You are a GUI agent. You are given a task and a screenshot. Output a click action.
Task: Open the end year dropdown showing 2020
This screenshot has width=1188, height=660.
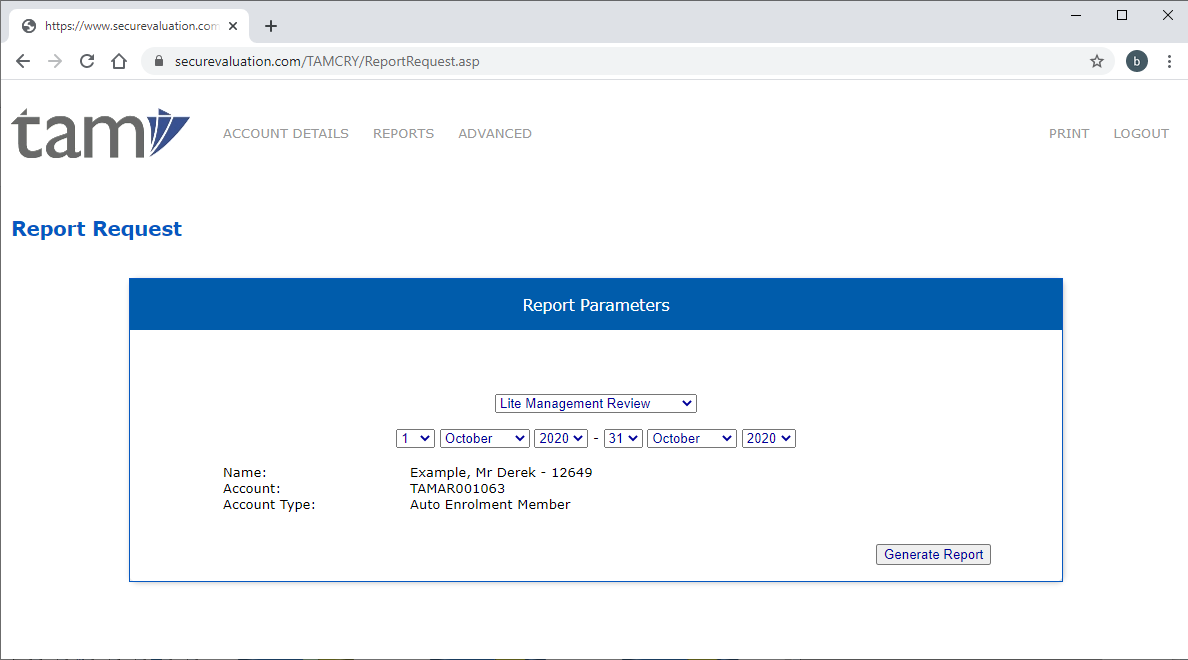pyautogui.click(x=768, y=439)
